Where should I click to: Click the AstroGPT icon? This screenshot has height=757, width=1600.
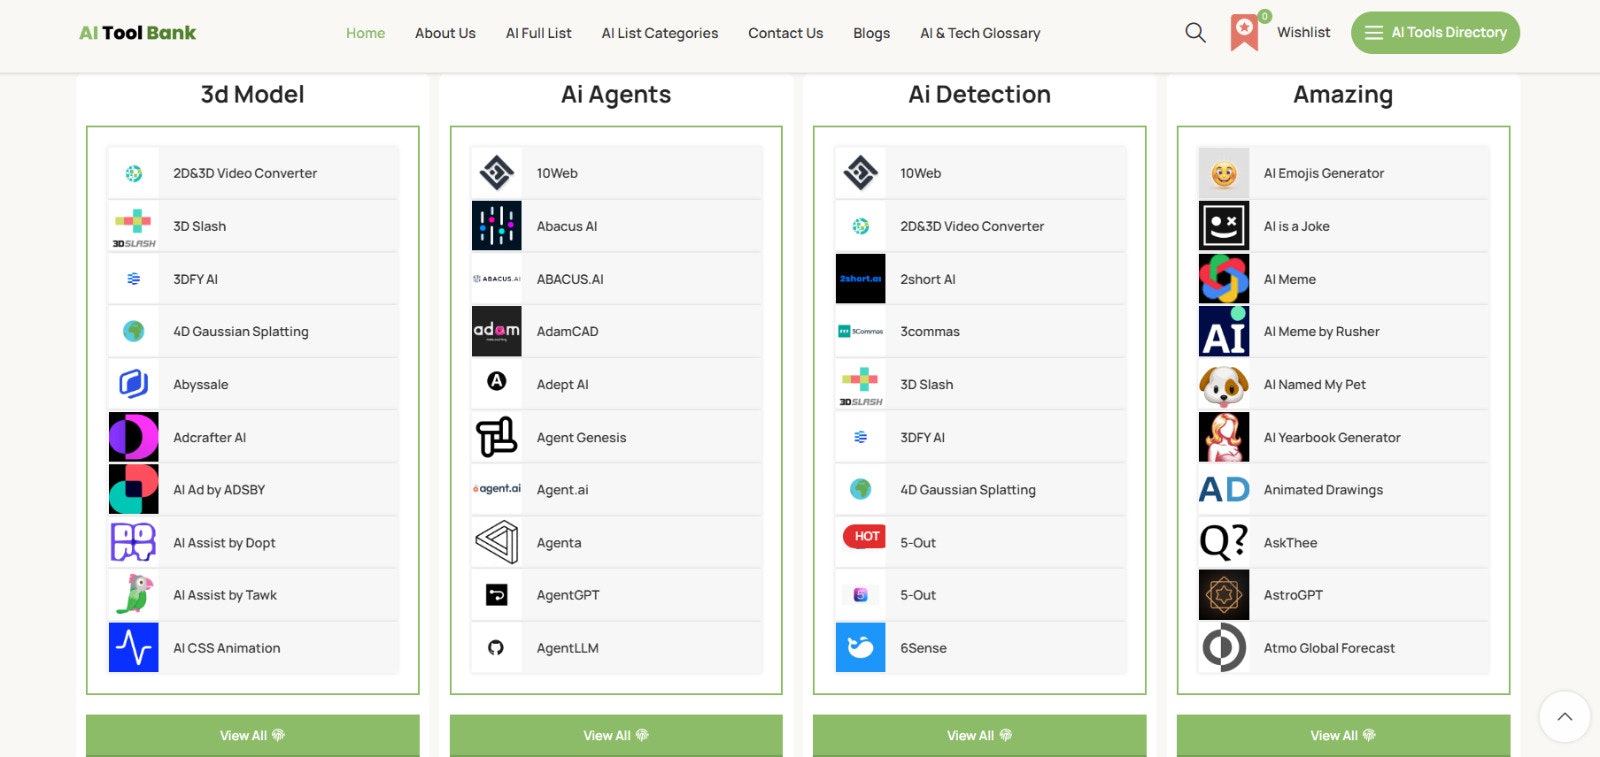(x=1224, y=595)
